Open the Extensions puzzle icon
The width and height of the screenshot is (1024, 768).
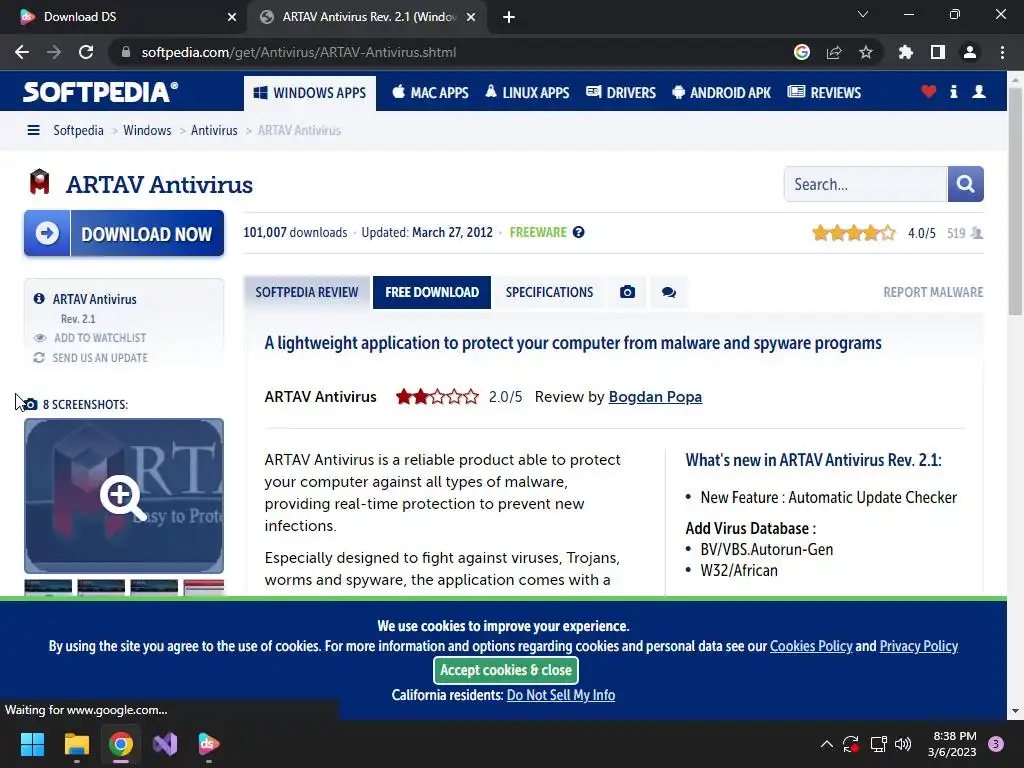click(906, 52)
